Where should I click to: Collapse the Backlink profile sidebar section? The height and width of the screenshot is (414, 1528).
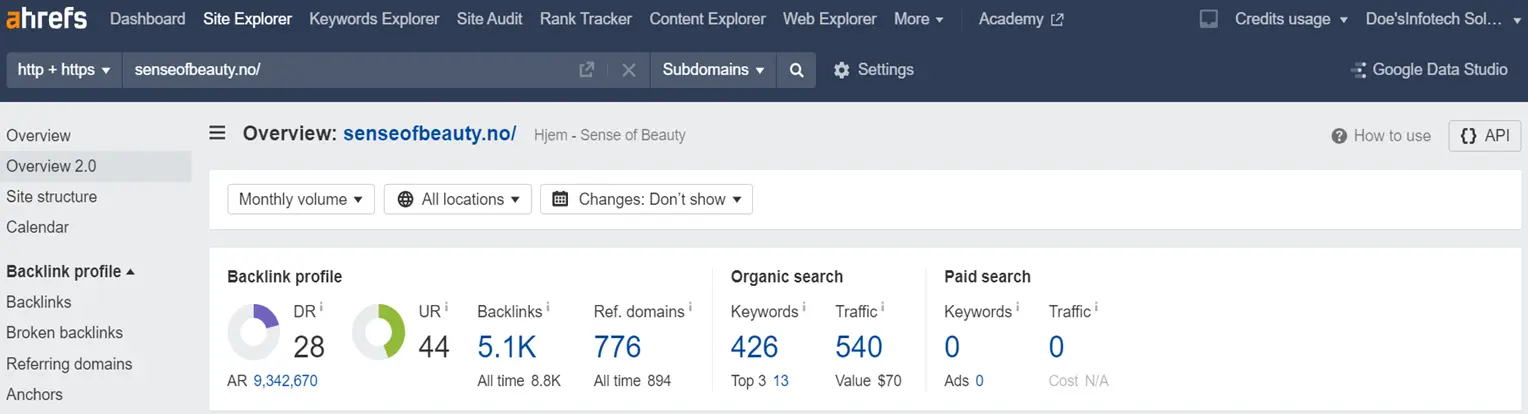pyautogui.click(x=71, y=271)
